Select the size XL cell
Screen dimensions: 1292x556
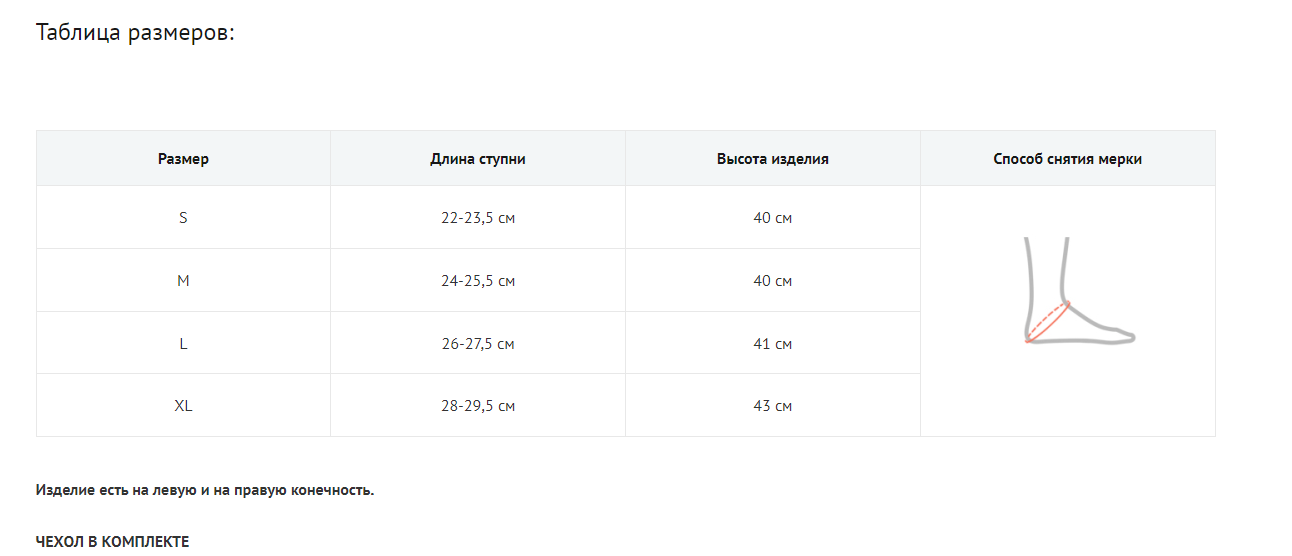[183, 406]
